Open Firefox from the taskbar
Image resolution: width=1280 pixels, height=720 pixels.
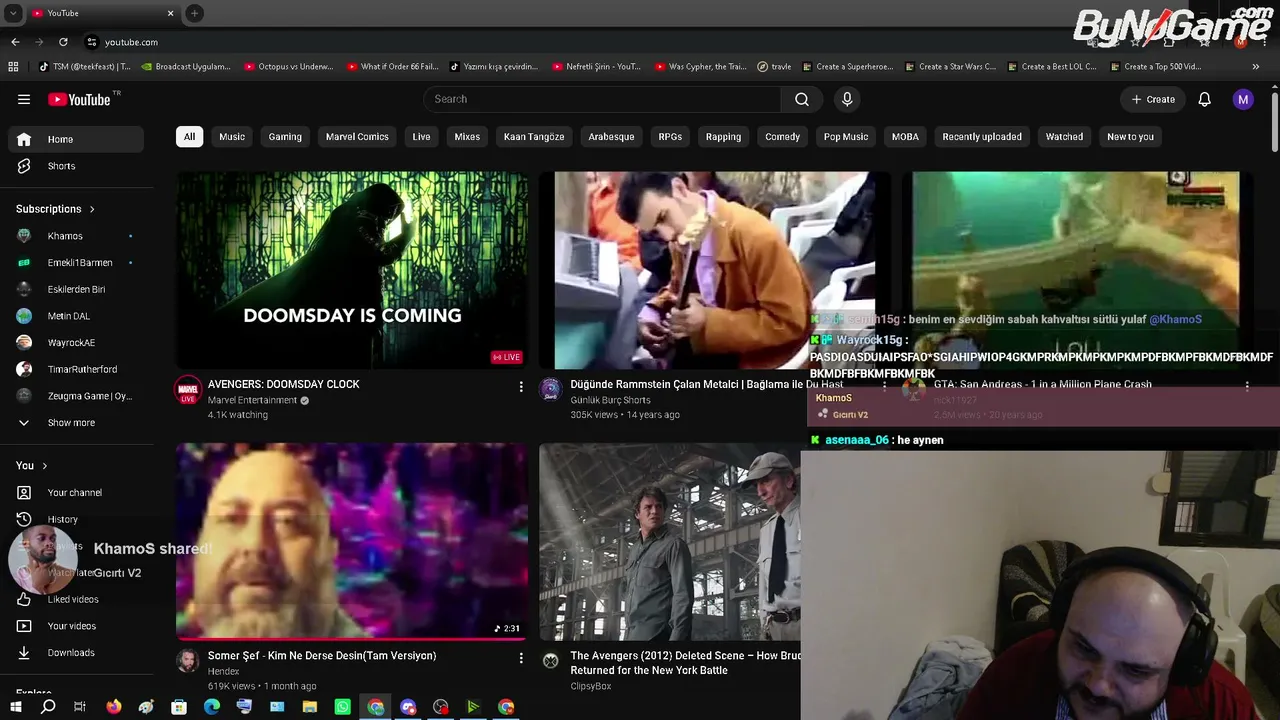(x=114, y=707)
